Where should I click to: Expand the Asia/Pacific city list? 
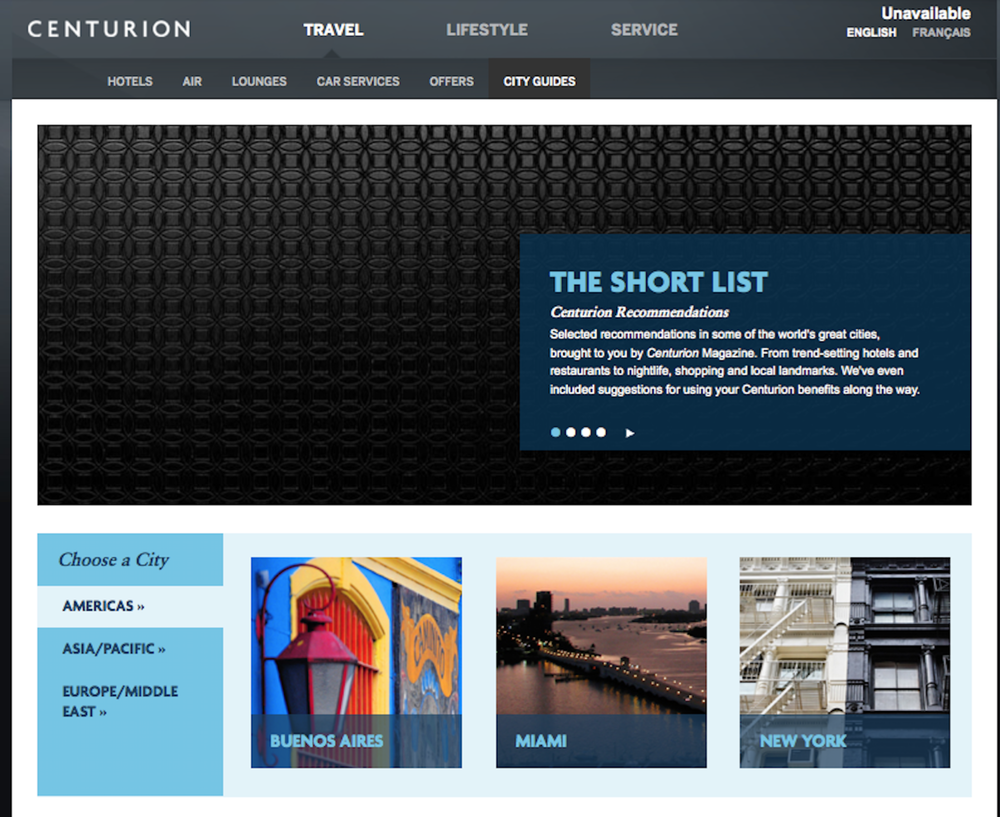coord(114,649)
